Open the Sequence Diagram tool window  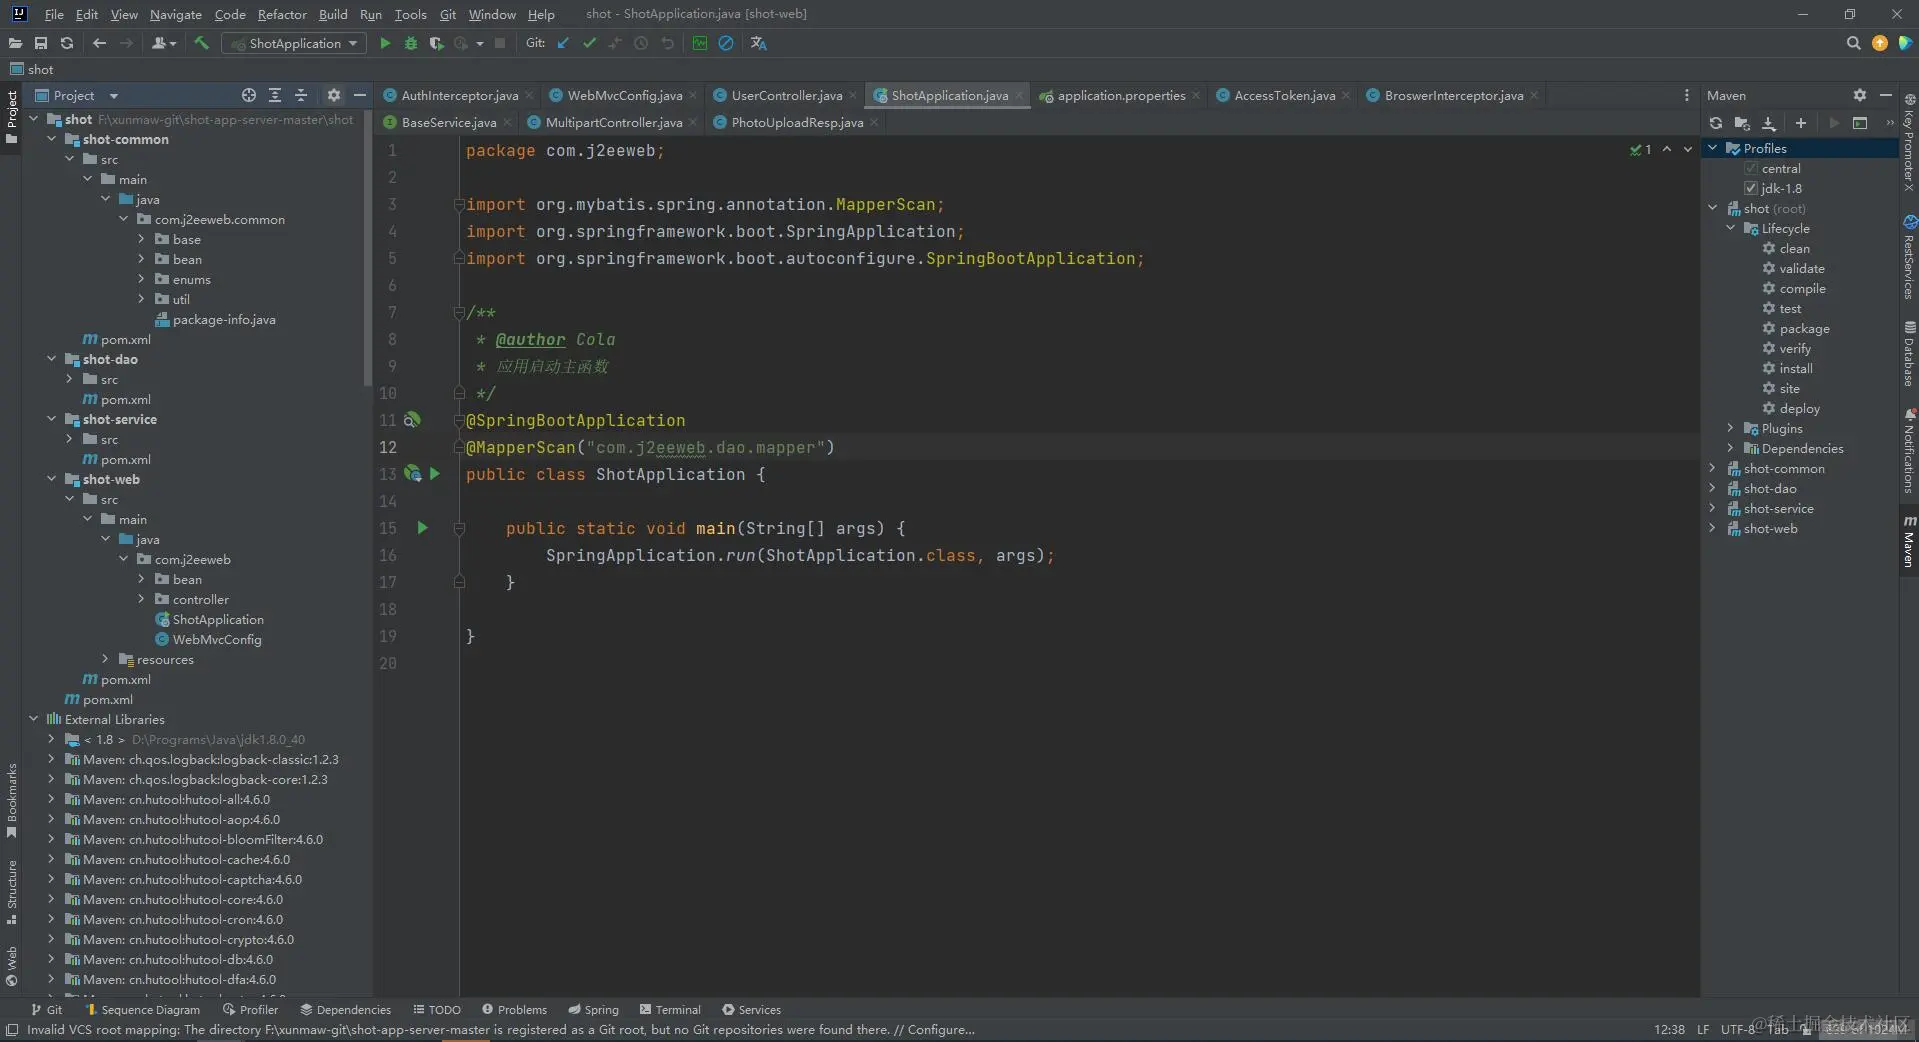coord(143,1010)
